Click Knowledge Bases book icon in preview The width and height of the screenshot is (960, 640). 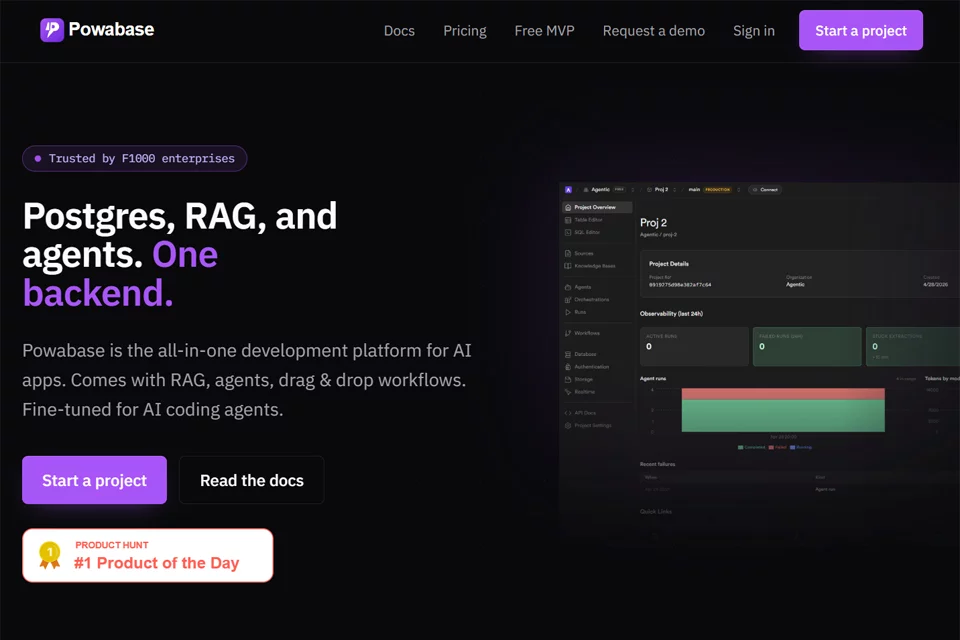coord(568,266)
